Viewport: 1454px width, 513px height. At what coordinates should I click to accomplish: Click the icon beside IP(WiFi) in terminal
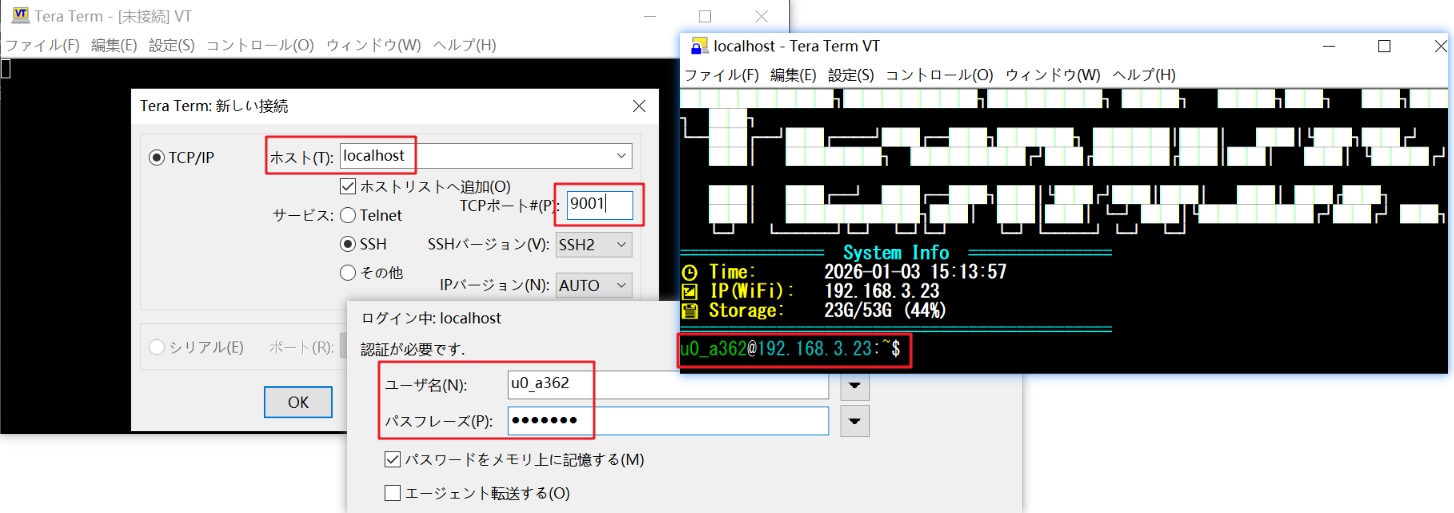pos(690,291)
